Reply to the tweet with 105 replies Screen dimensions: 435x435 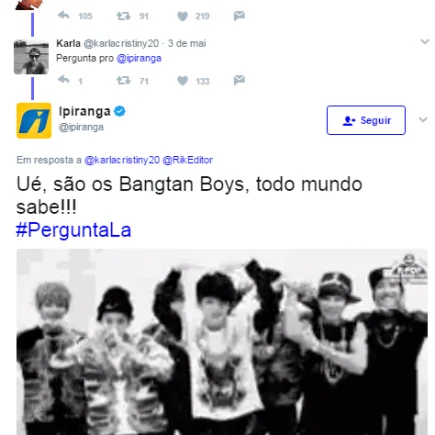point(63,15)
